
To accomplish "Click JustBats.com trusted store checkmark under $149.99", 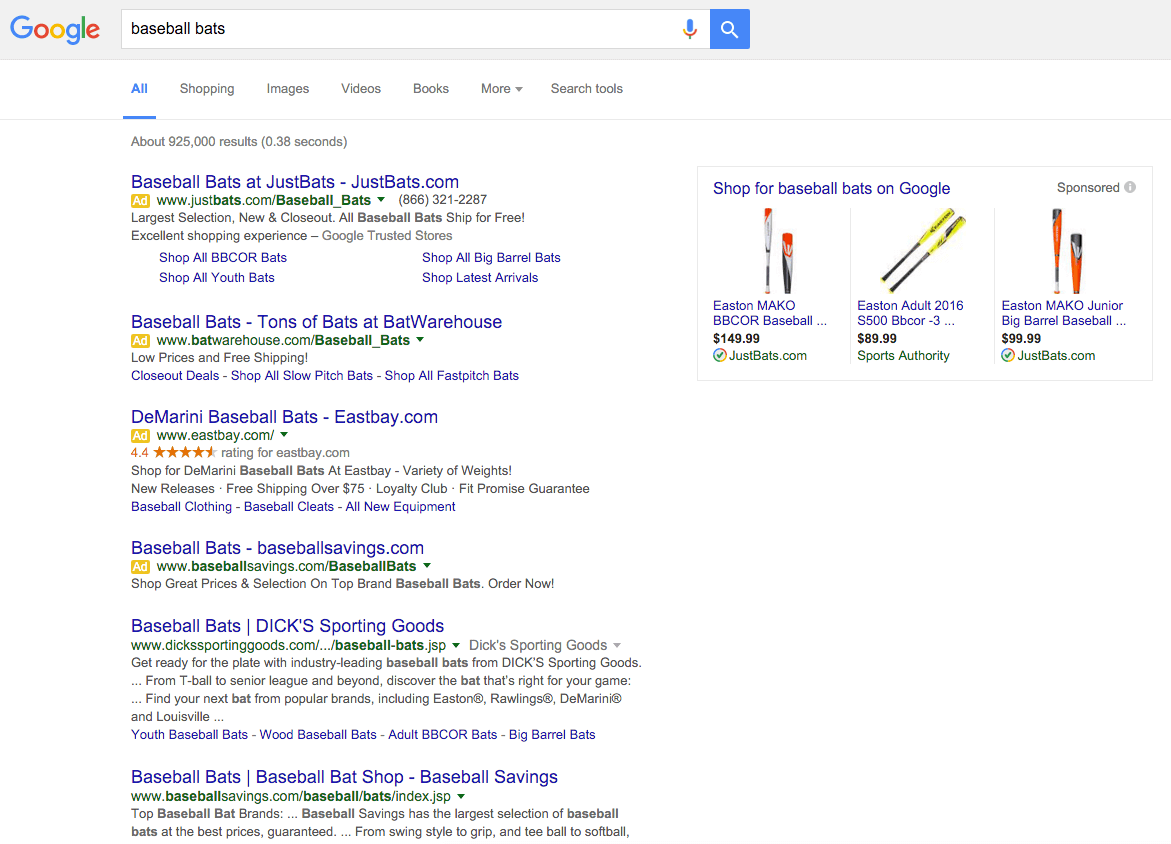I will (719, 356).
